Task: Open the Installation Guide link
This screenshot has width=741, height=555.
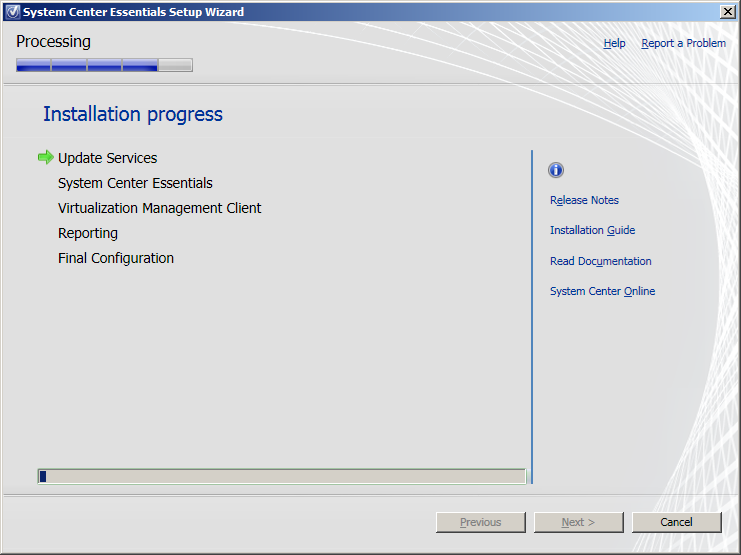Action: coord(593,230)
